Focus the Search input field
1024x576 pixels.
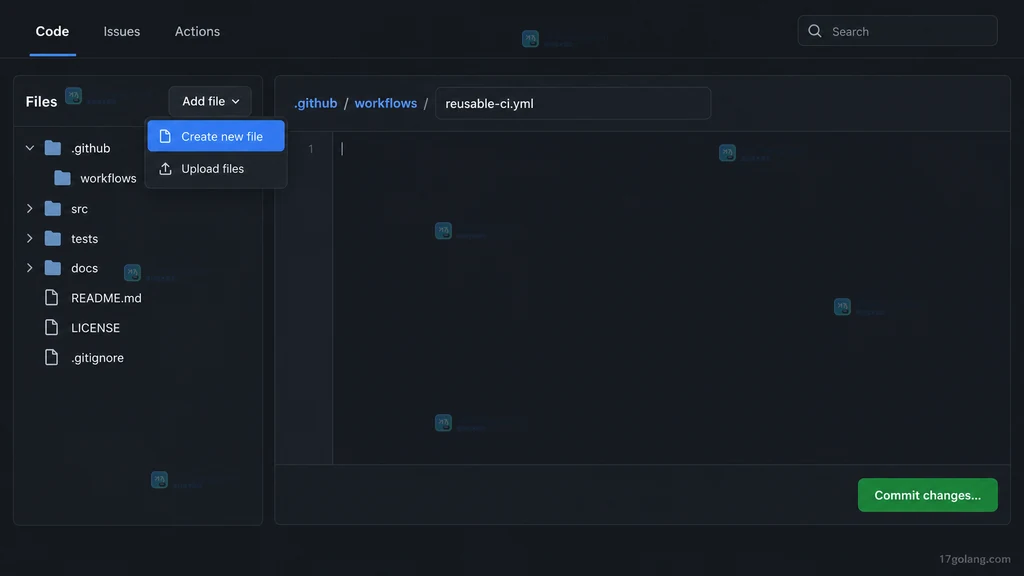point(897,31)
